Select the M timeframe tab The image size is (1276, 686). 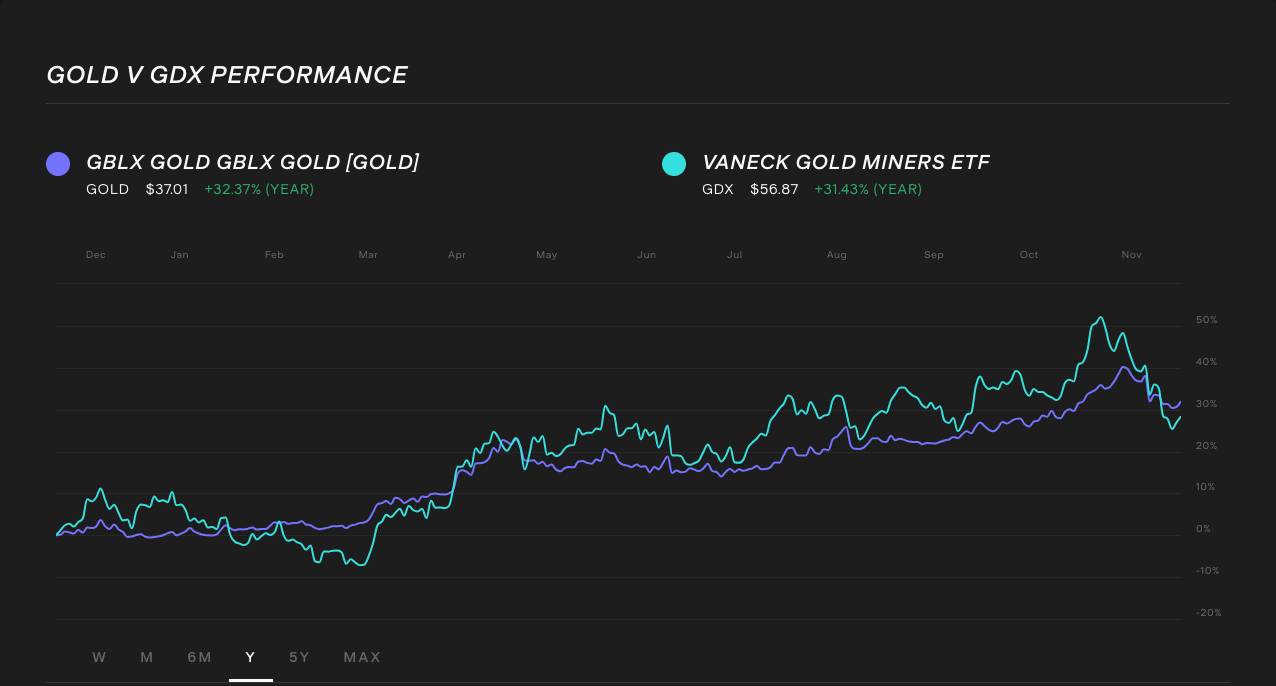pos(146,657)
